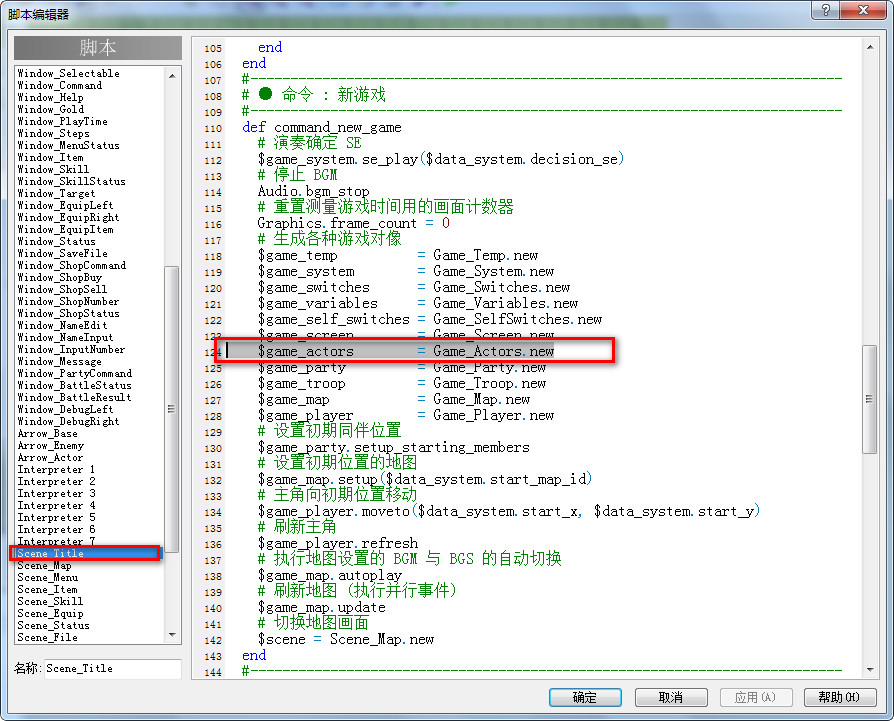This screenshot has width=894, height=721.
Task: Click line '$scene = Scene_Map.new'
Action: tap(346, 639)
